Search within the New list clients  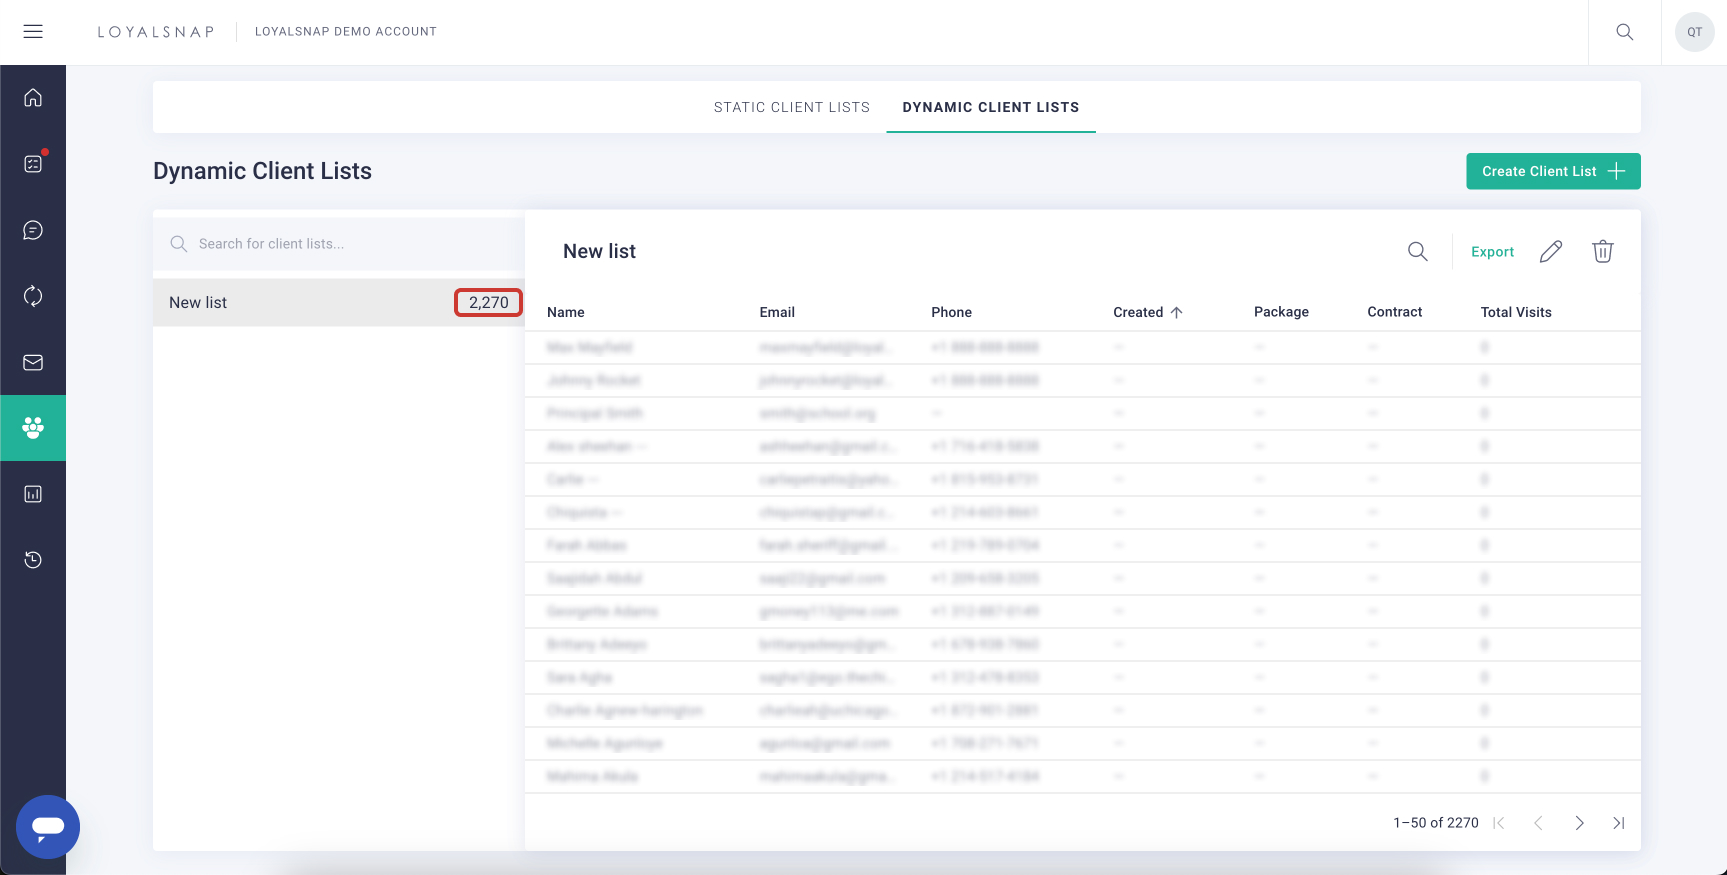tap(1417, 252)
